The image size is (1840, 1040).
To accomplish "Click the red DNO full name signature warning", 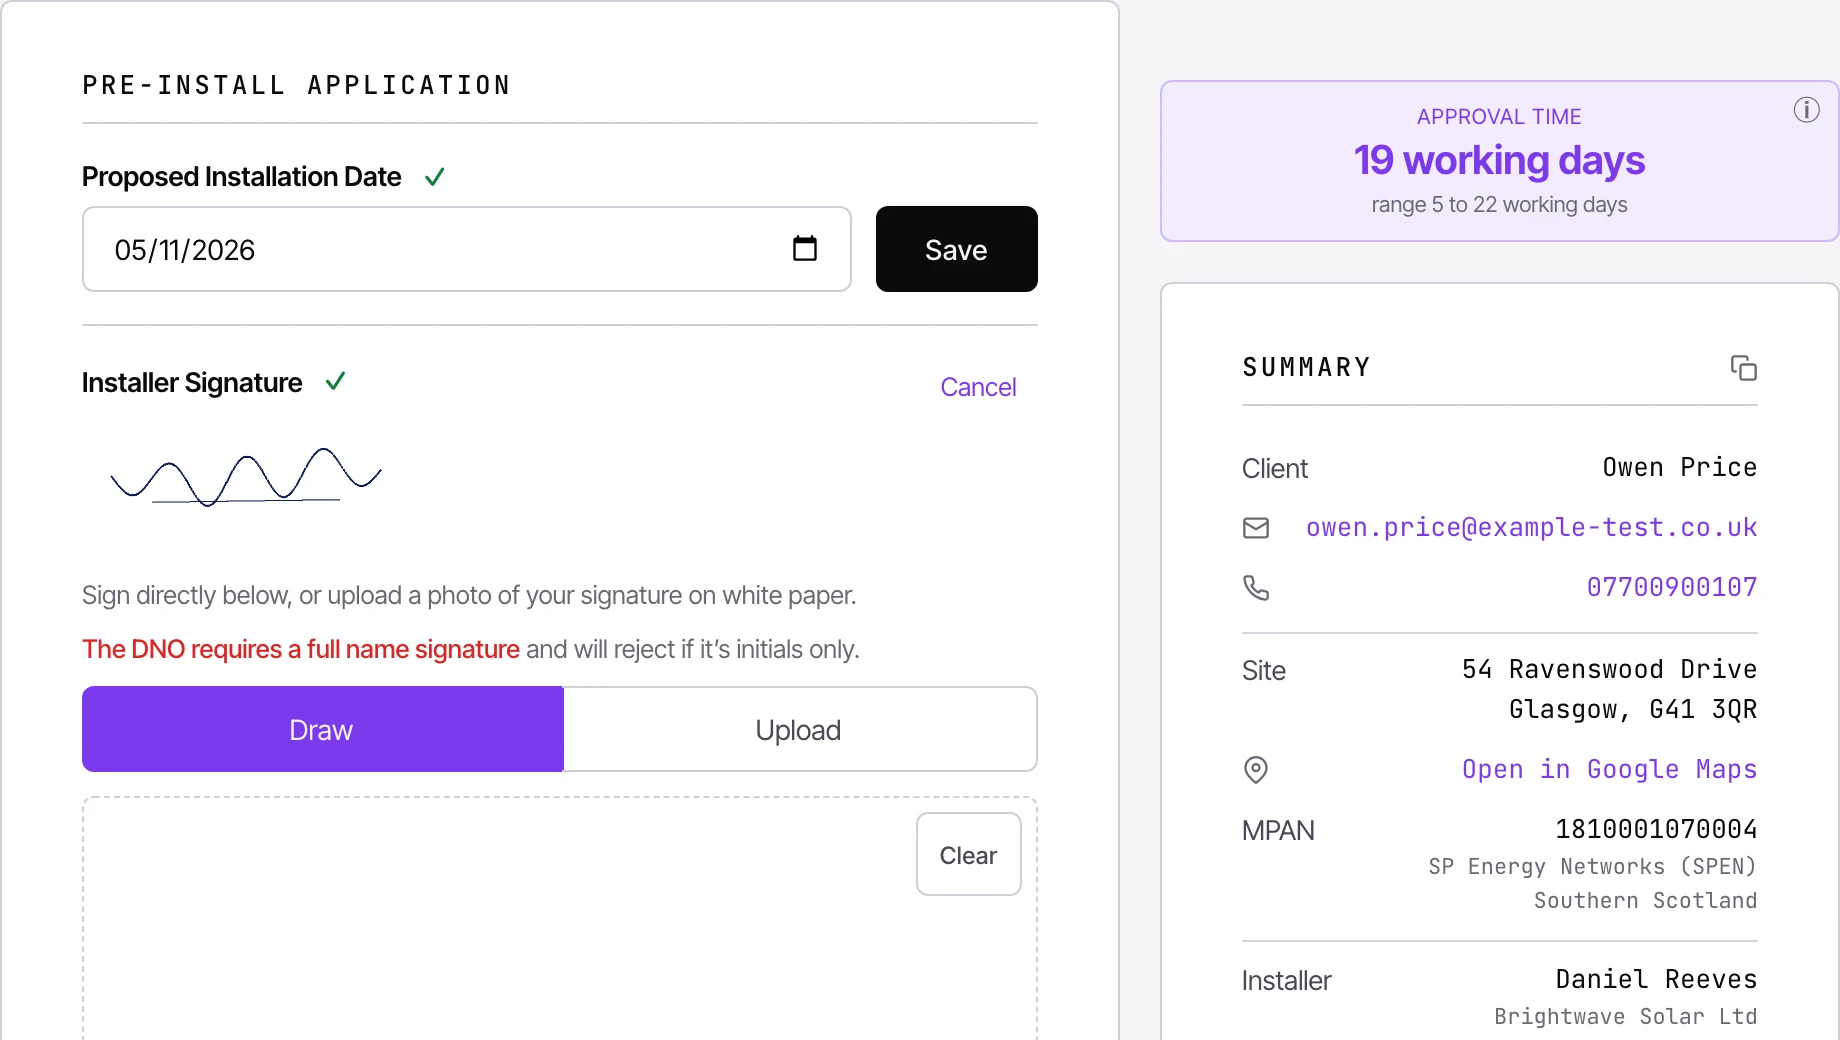I will 301,649.
